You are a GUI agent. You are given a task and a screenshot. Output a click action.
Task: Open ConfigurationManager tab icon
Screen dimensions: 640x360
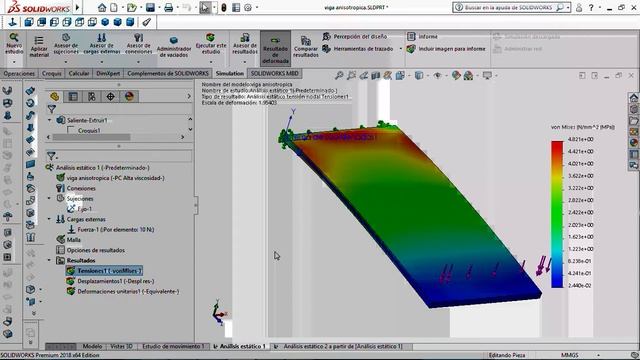coord(92,97)
